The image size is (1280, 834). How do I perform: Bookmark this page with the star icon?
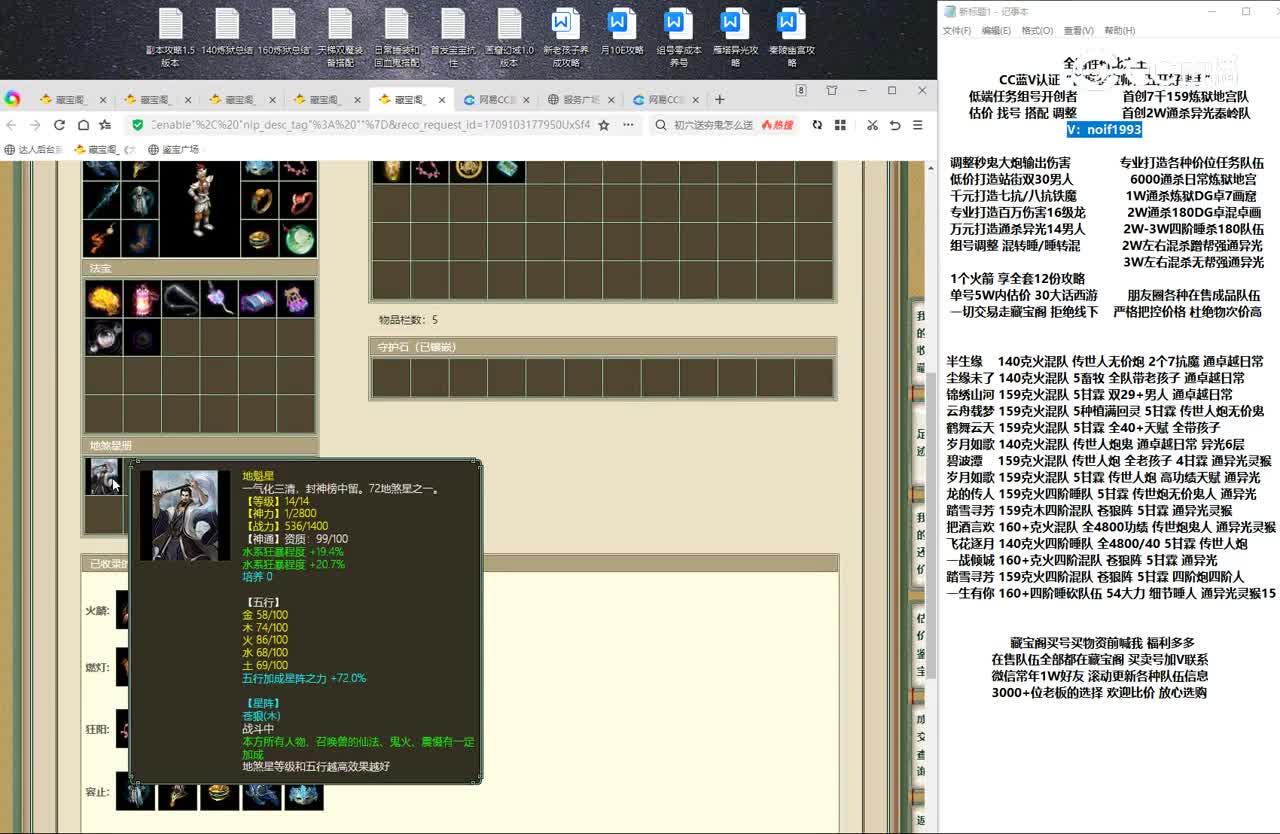[605, 125]
